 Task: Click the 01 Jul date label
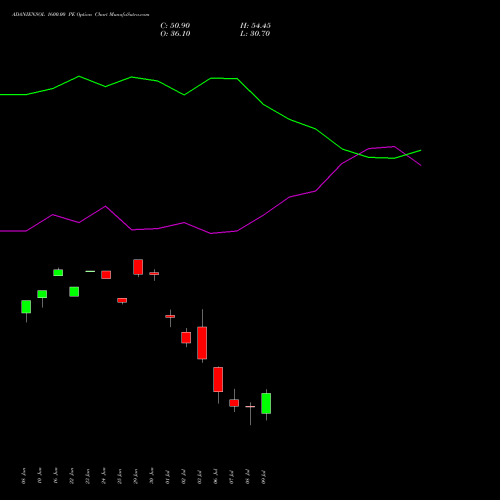click(168, 477)
